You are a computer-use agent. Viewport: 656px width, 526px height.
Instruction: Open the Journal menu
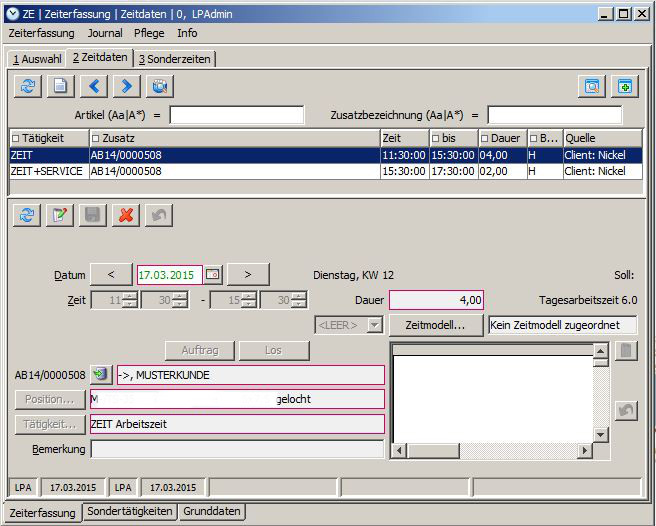tap(105, 33)
